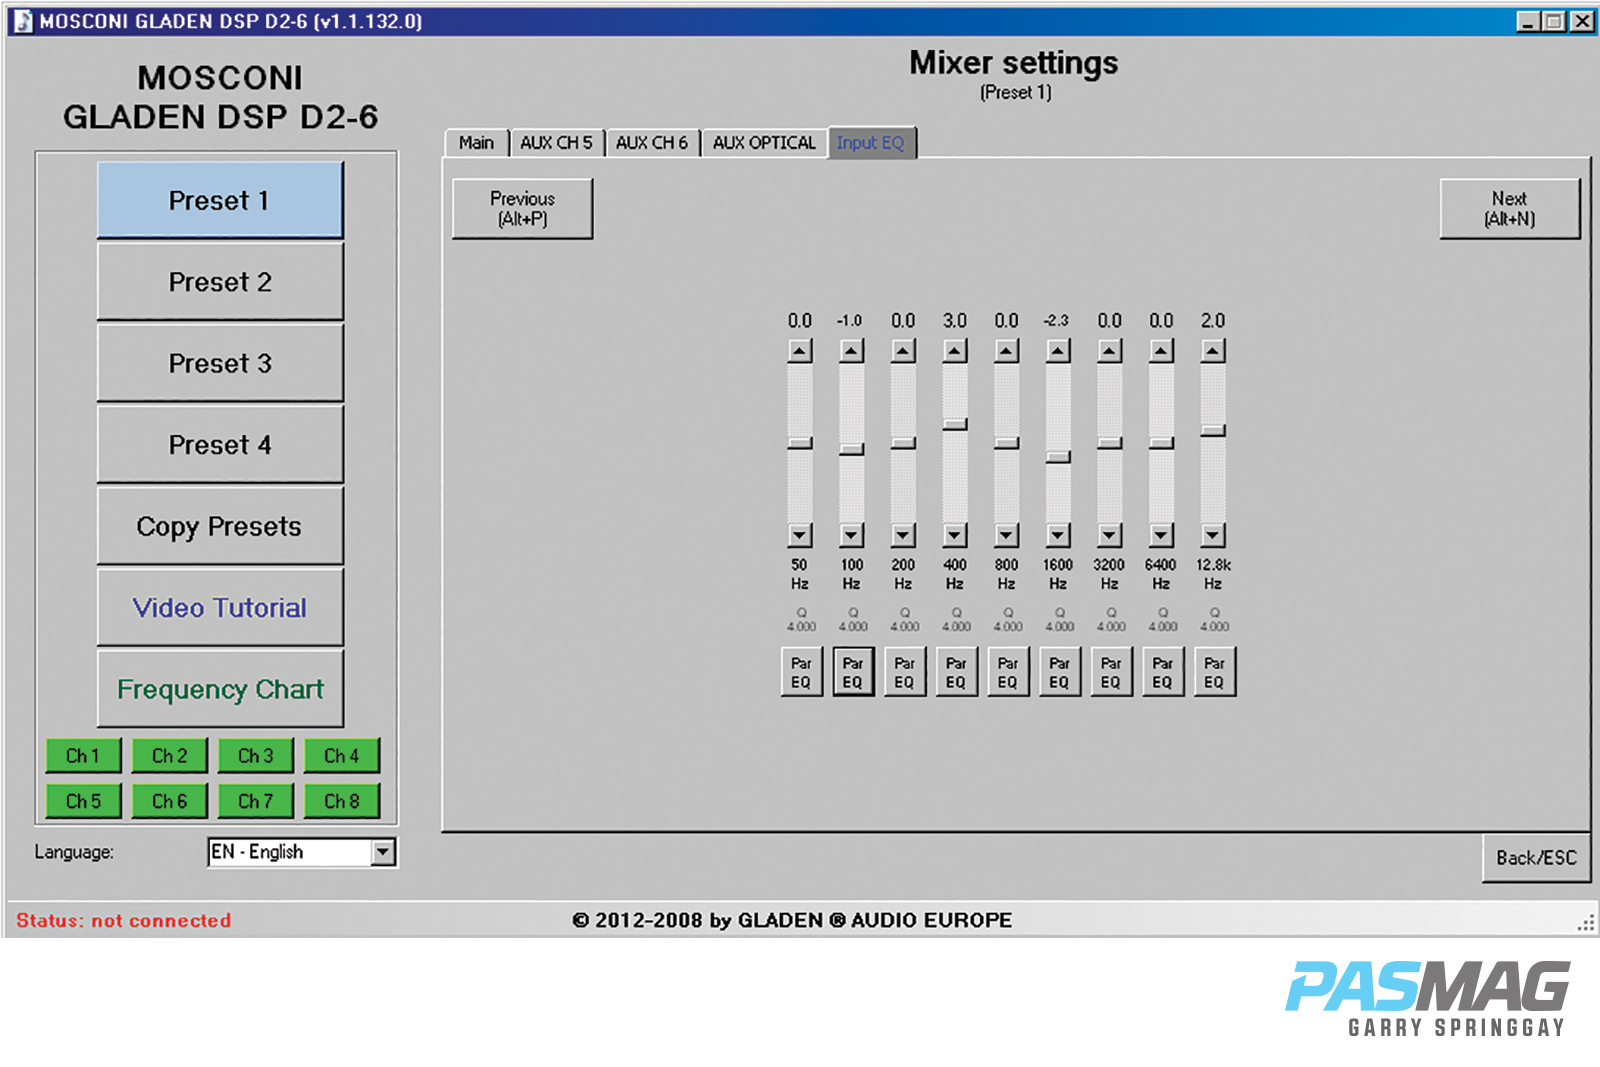Toggle Par EQ button for 800 Hz band
This screenshot has width=1600, height=1067.
coord(1008,672)
